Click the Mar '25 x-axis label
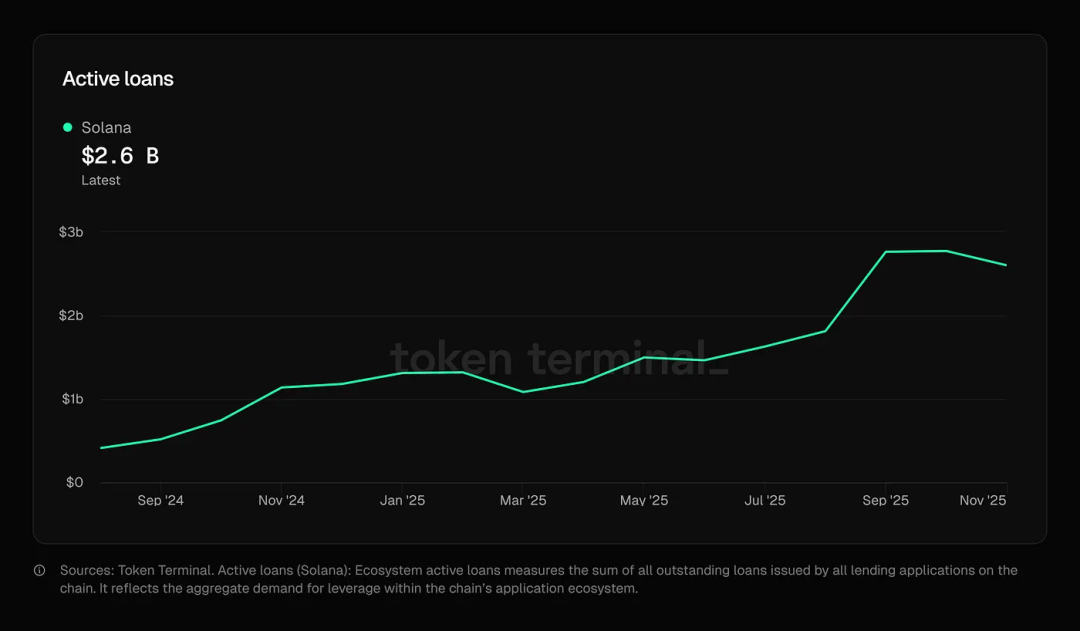Viewport: 1080px width, 631px height. click(523, 500)
